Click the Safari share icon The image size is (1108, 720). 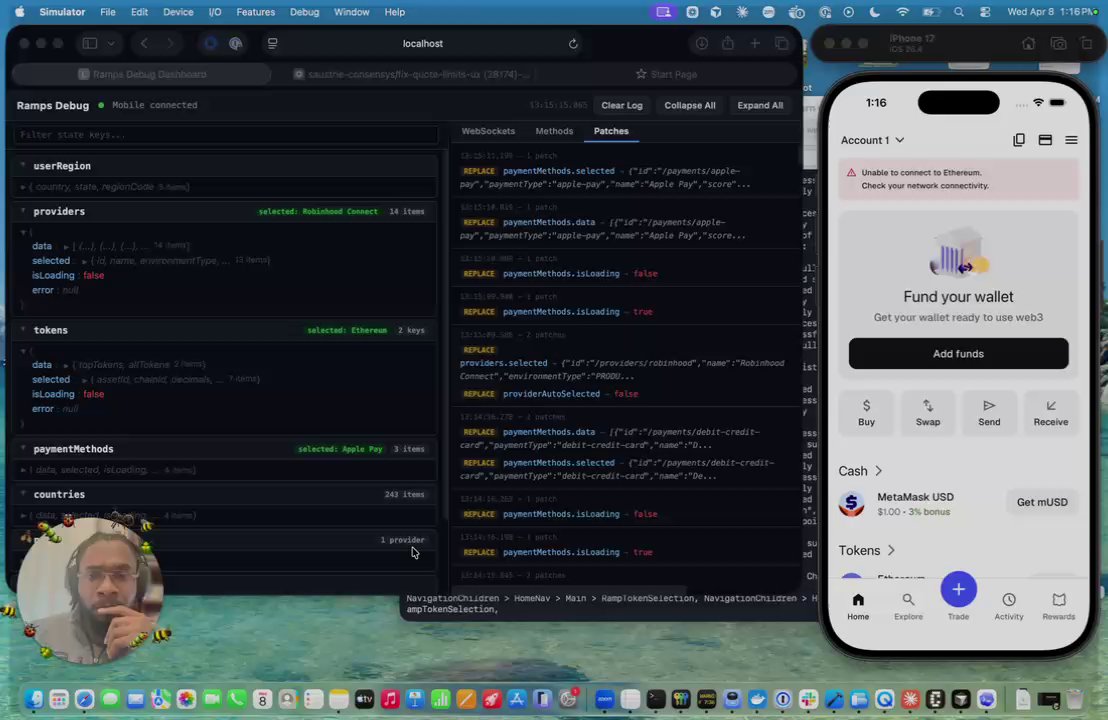728,44
